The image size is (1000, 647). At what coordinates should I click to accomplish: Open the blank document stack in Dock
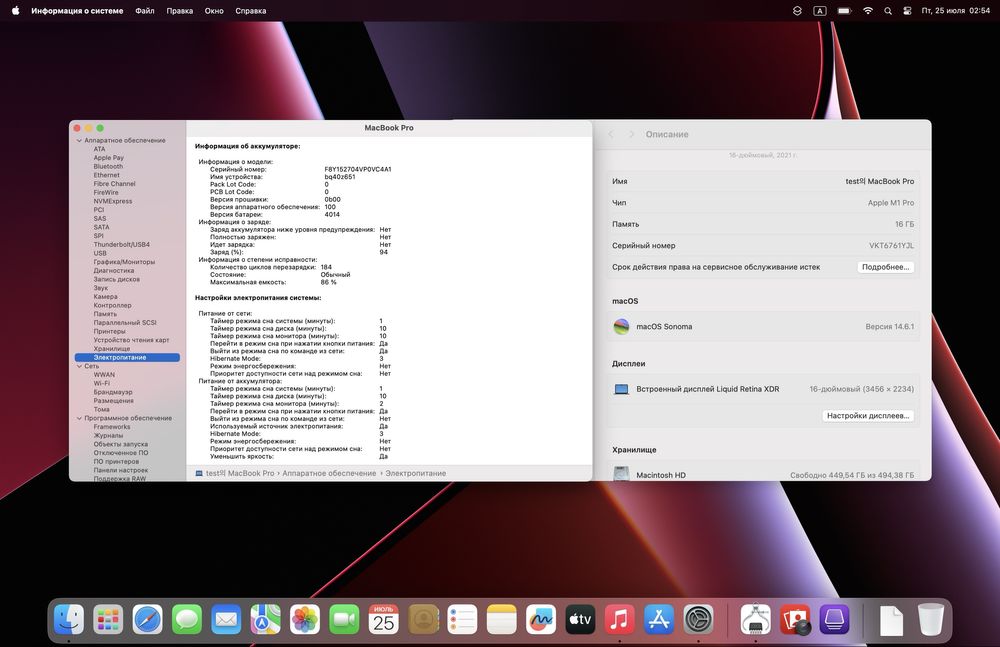click(891, 620)
